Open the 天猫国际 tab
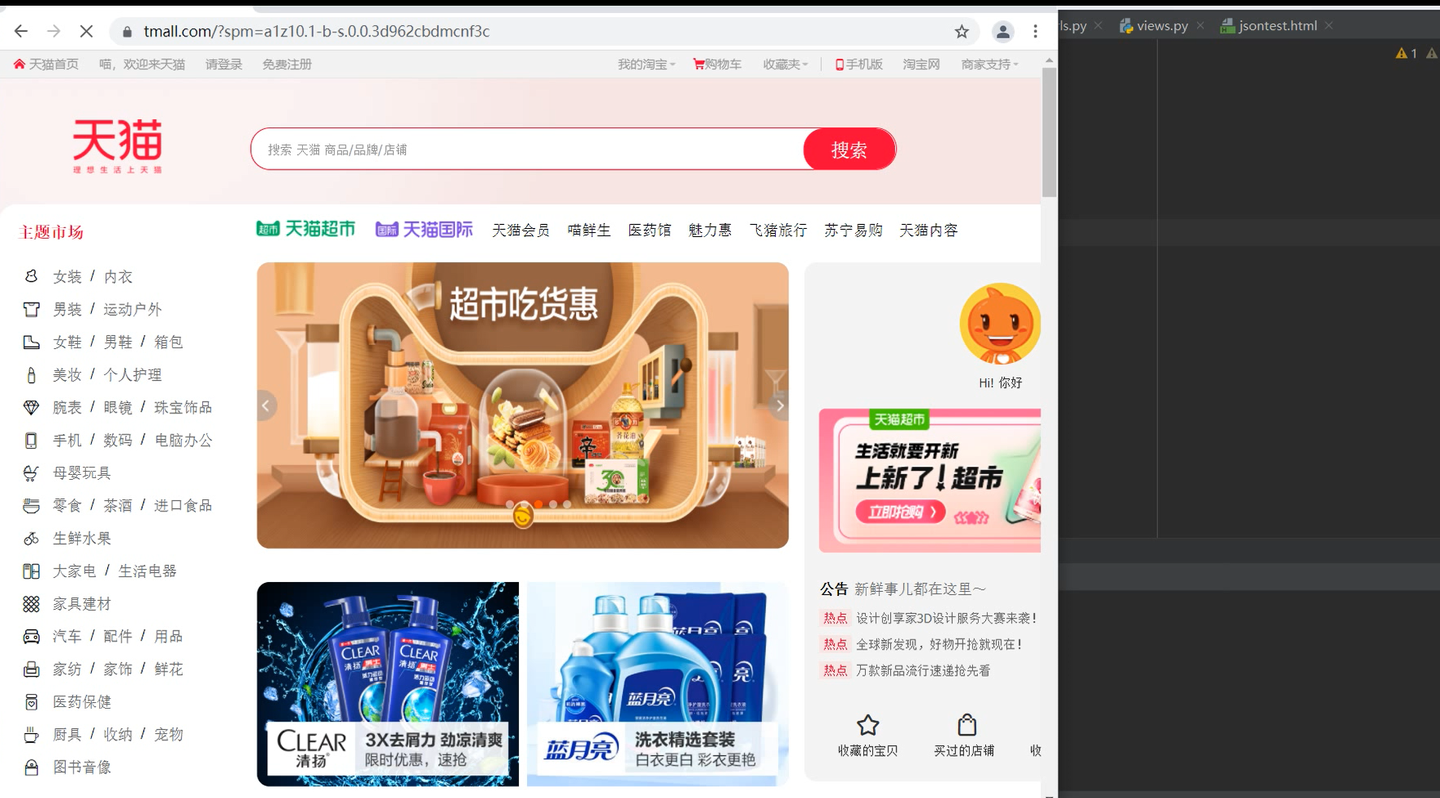The height and width of the screenshot is (798, 1440). coord(424,229)
